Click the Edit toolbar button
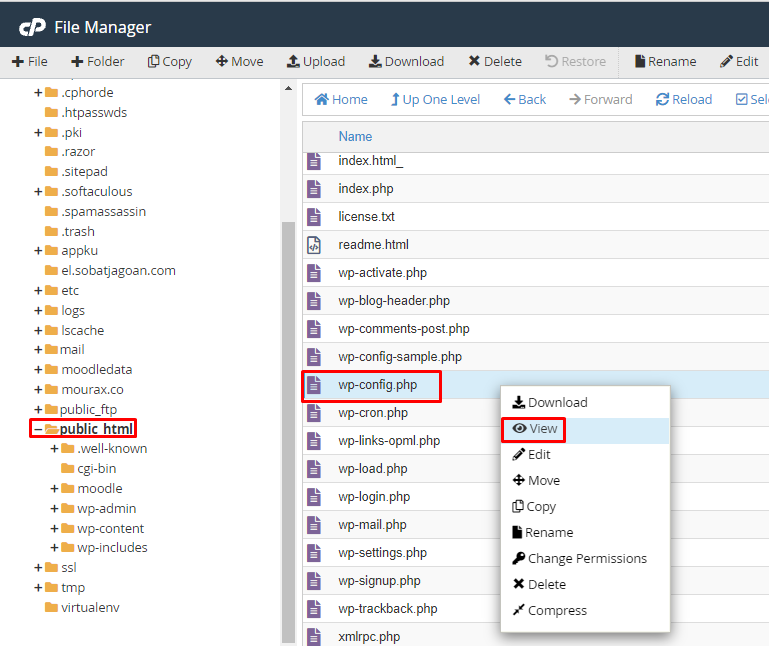This screenshot has width=769, height=646. point(739,62)
